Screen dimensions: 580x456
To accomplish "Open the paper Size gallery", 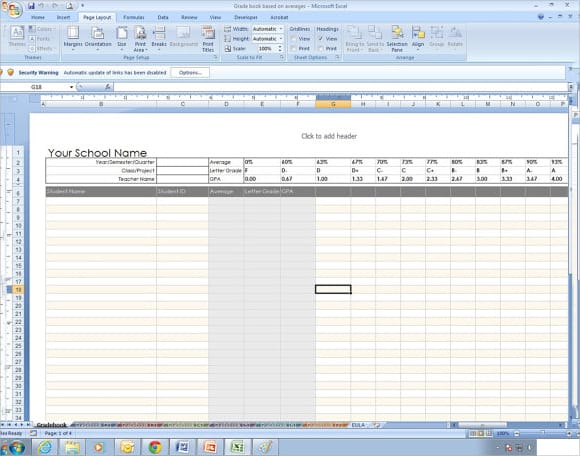I will point(122,38).
